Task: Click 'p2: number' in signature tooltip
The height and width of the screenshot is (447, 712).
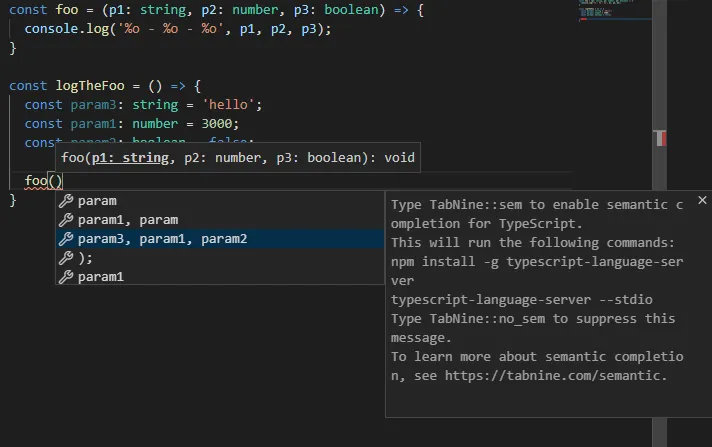Action: point(222,158)
